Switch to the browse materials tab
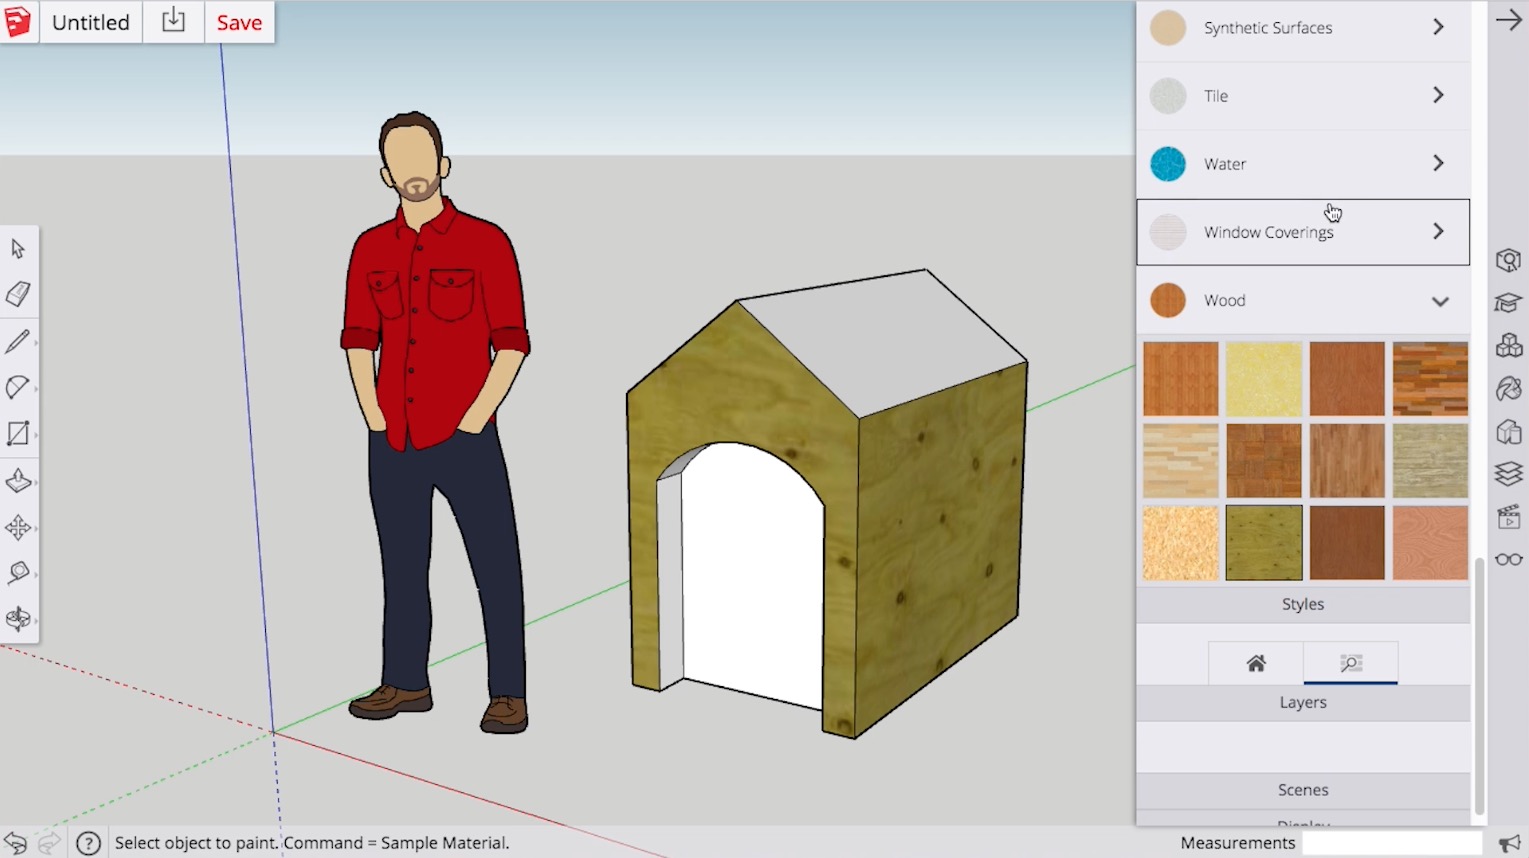The height and width of the screenshot is (858, 1529). point(1350,663)
